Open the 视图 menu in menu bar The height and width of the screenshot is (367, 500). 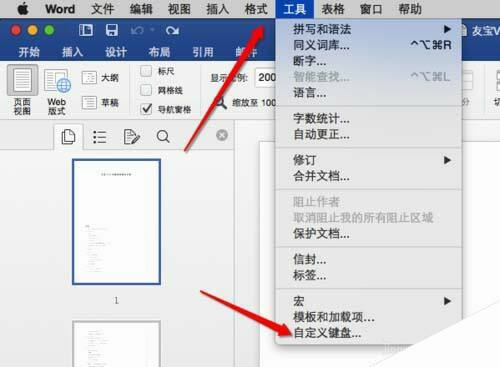(x=179, y=9)
